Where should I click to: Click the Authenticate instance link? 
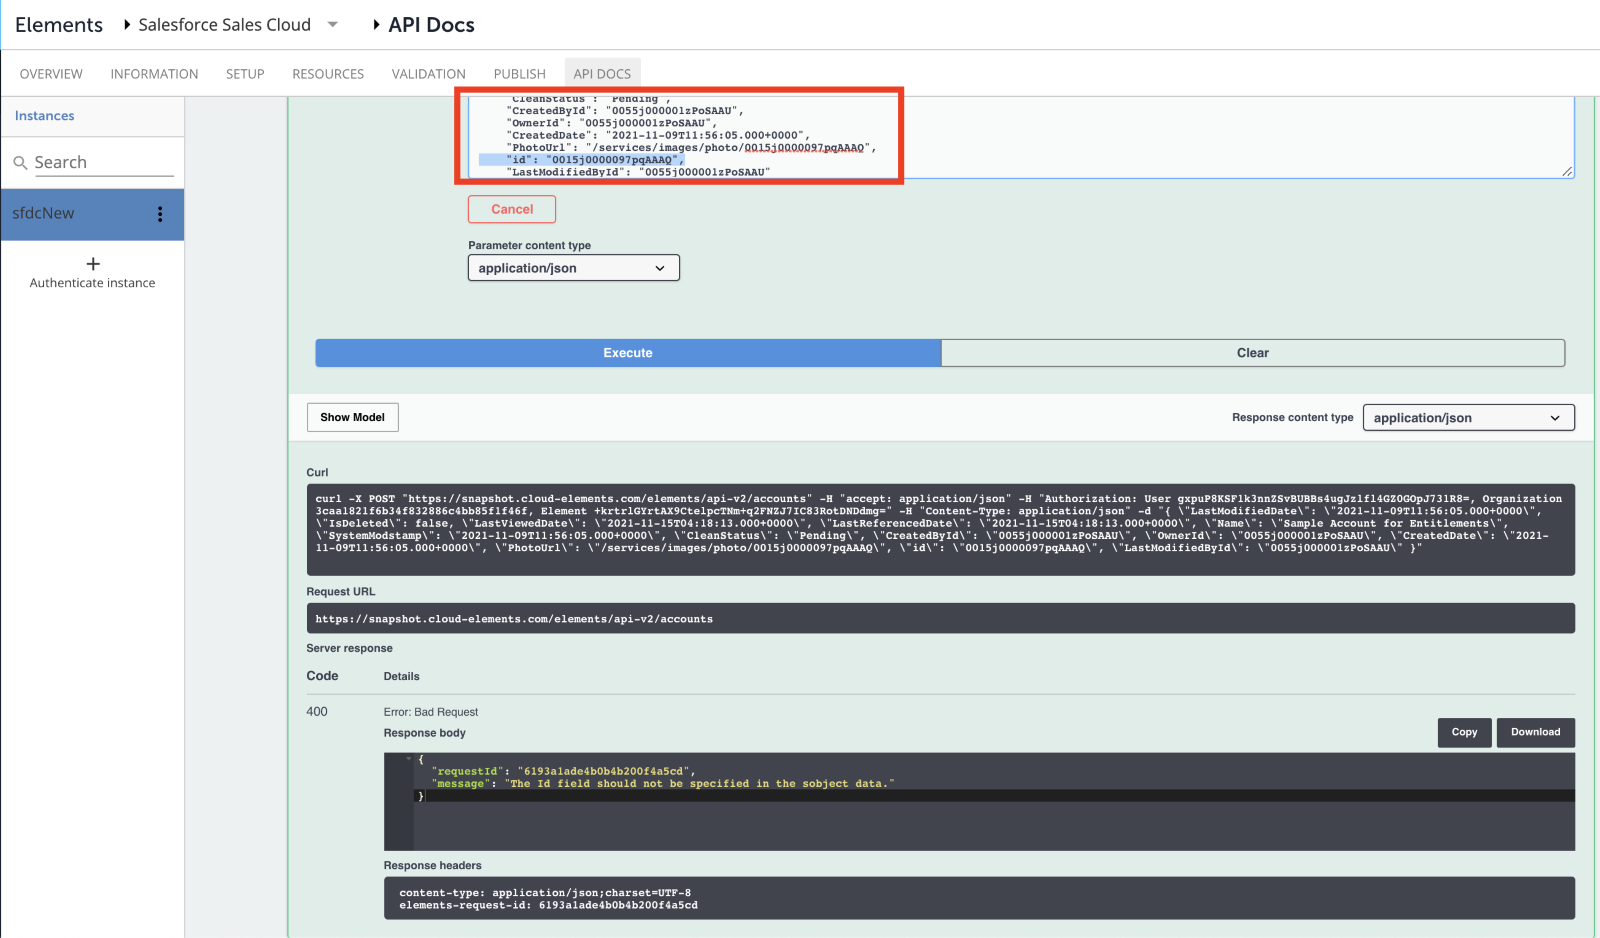pyautogui.click(x=92, y=283)
